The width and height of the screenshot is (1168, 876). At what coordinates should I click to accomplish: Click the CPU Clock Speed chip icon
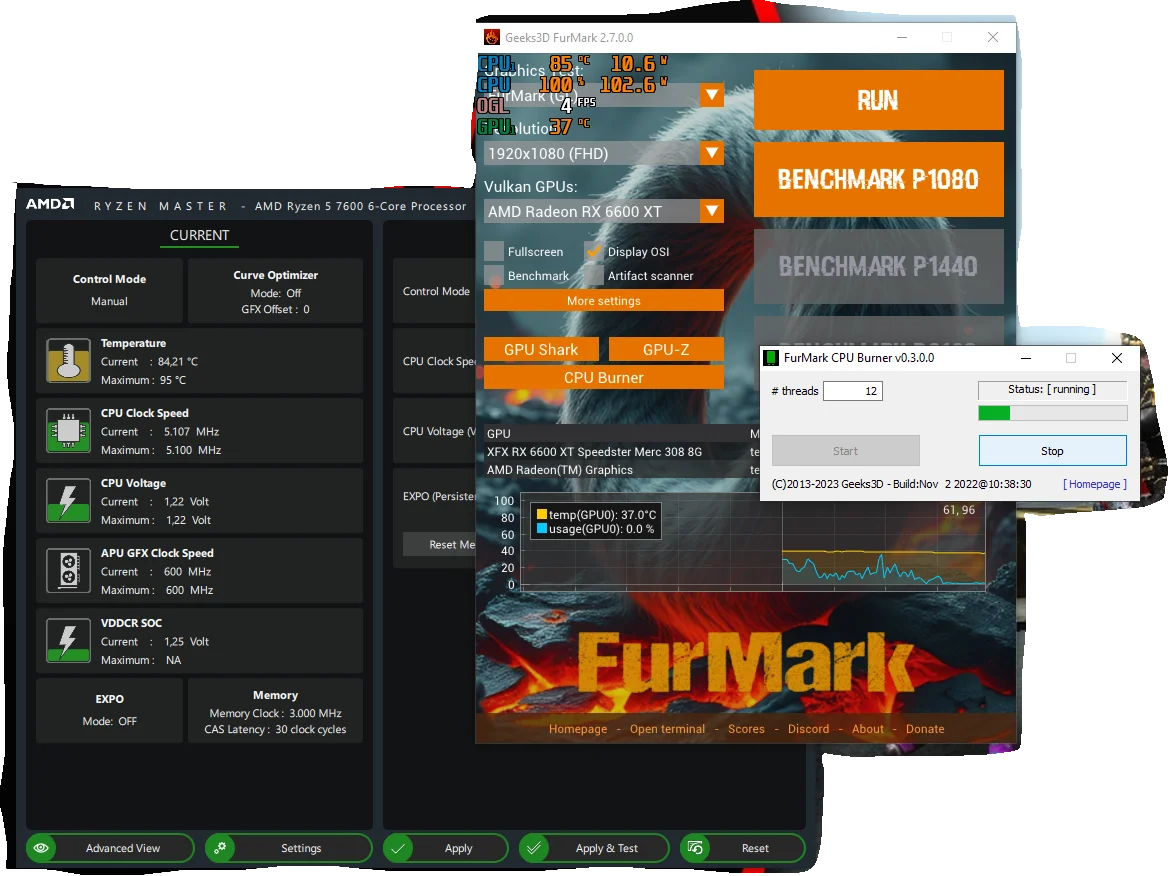pyautogui.click(x=69, y=431)
